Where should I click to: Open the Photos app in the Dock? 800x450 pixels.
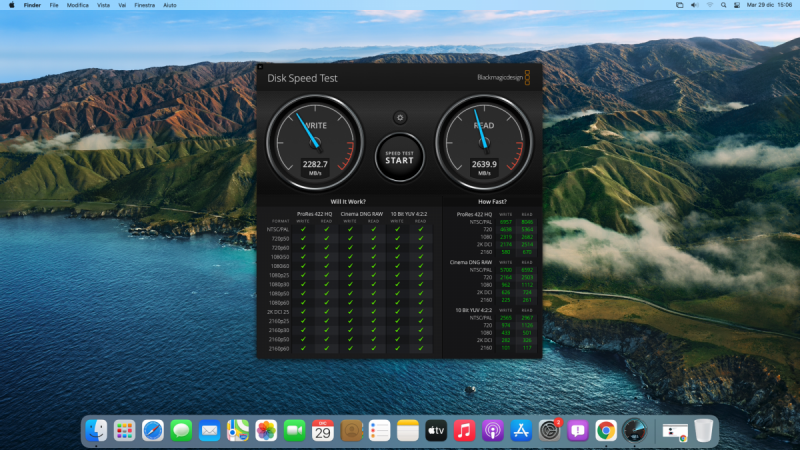266,431
